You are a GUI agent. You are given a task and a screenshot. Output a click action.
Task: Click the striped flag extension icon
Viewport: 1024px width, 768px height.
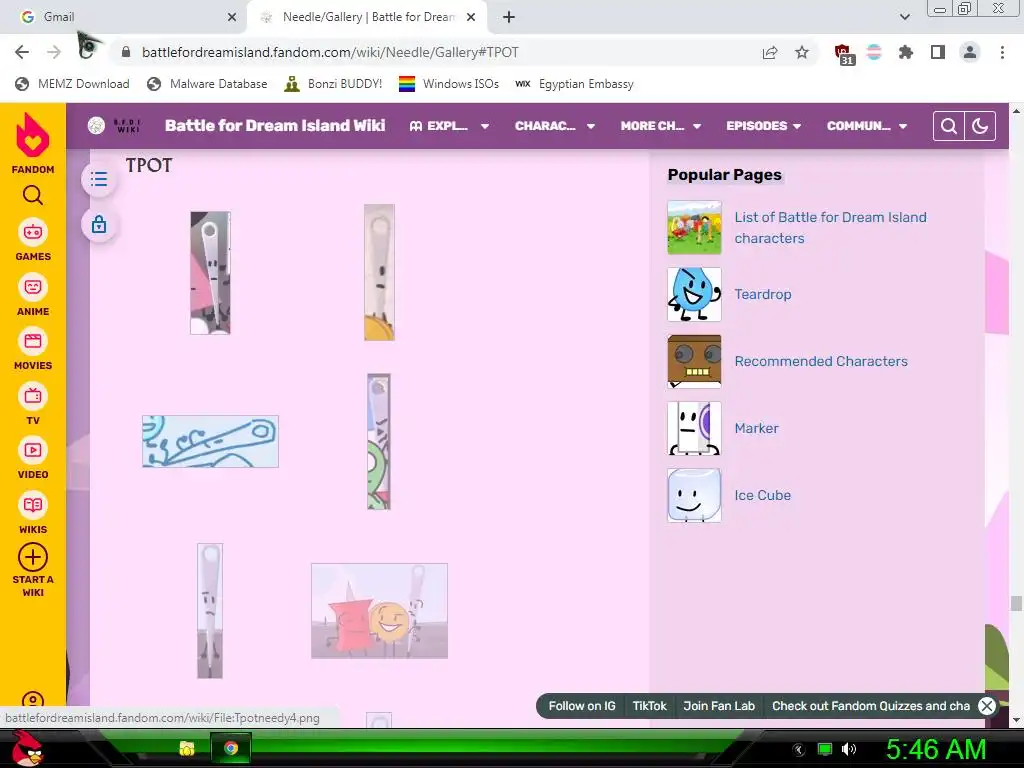(x=874, y=52)
